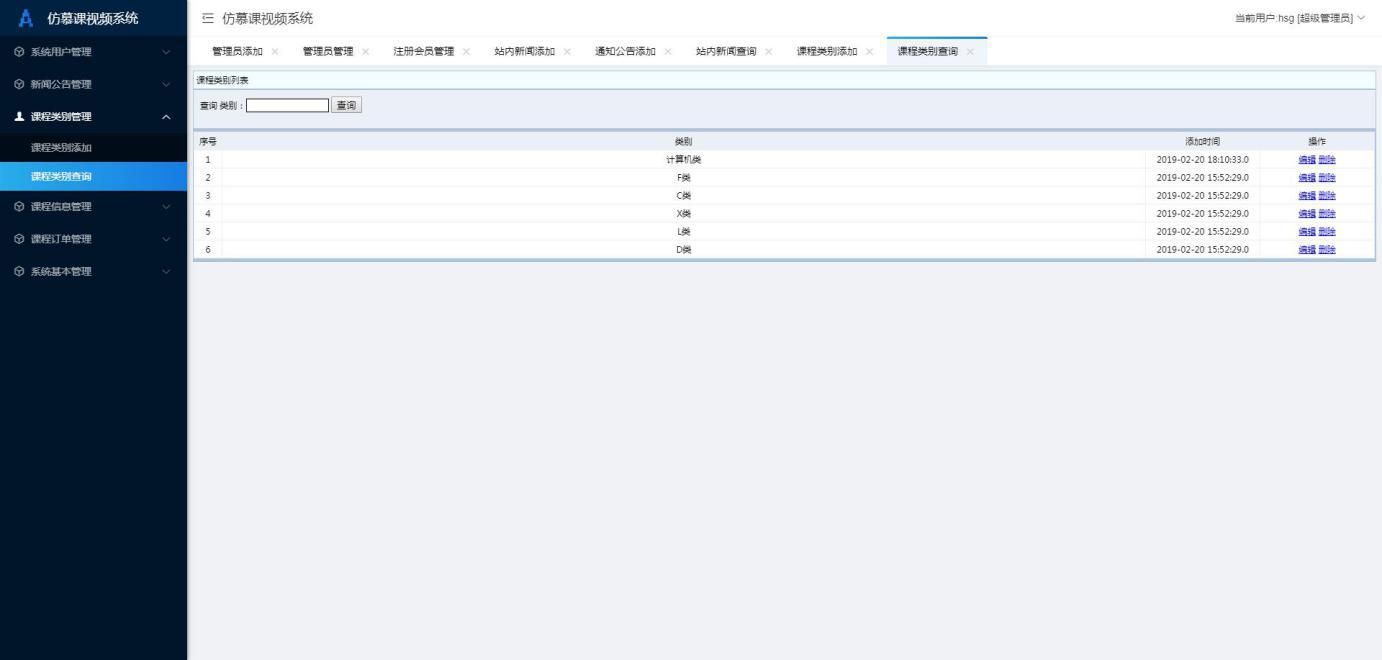
Task: Switch to 站内新闻查询 tab
Action: 727,52
